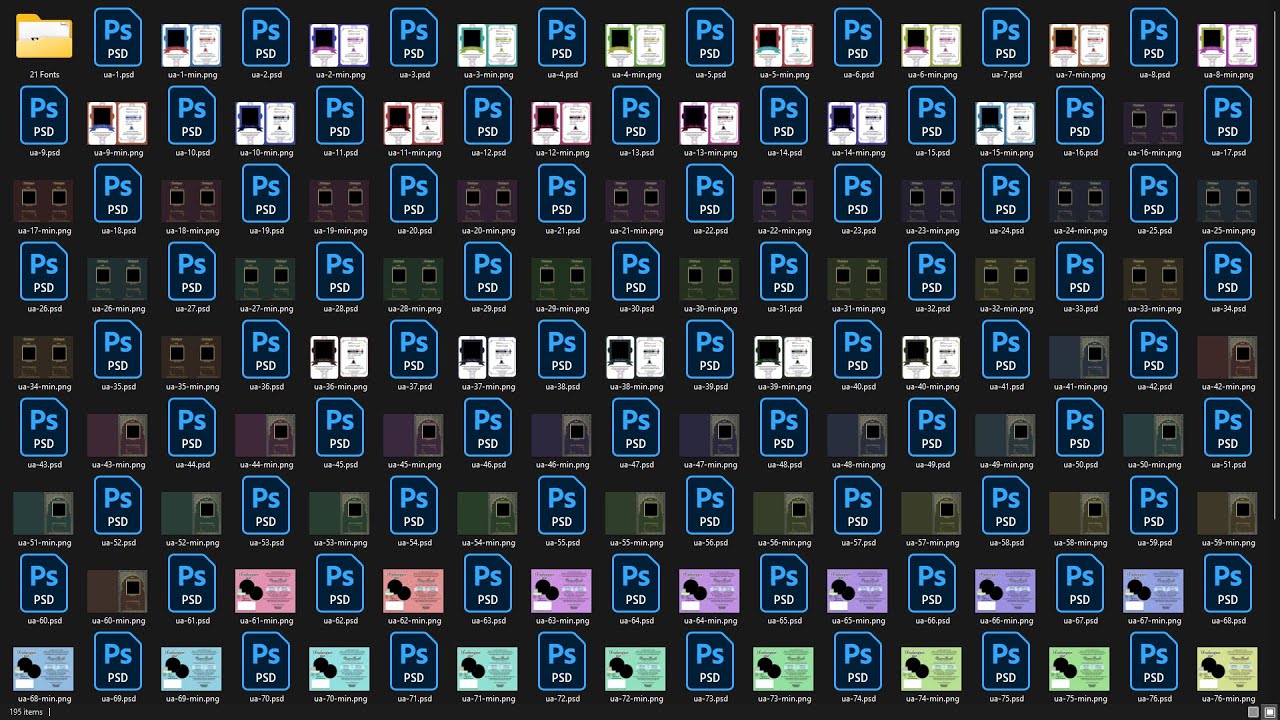This screenshot has height=720, width=1280.
Task: Select the ua-17.psd file icon
Action: click(1228, 116)
